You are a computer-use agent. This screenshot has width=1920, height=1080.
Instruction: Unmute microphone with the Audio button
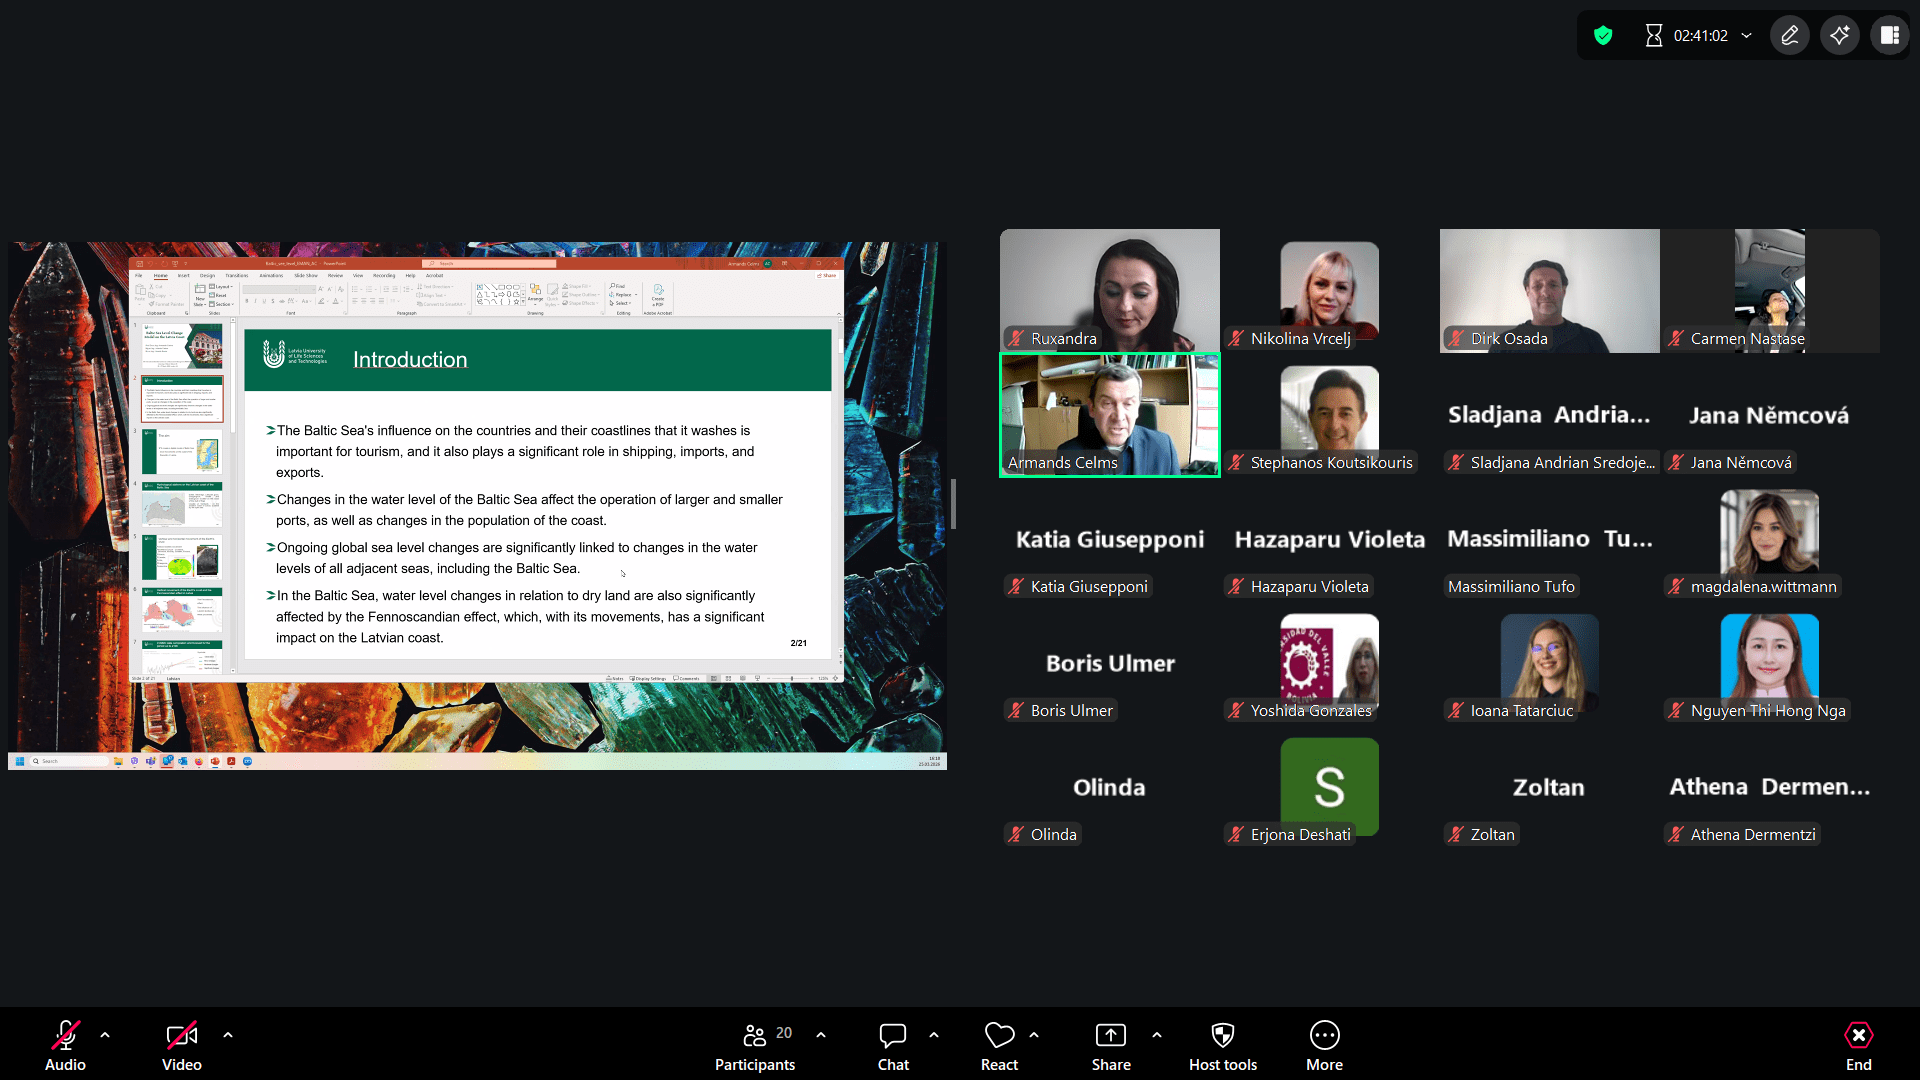click(x=65, y=1045)
